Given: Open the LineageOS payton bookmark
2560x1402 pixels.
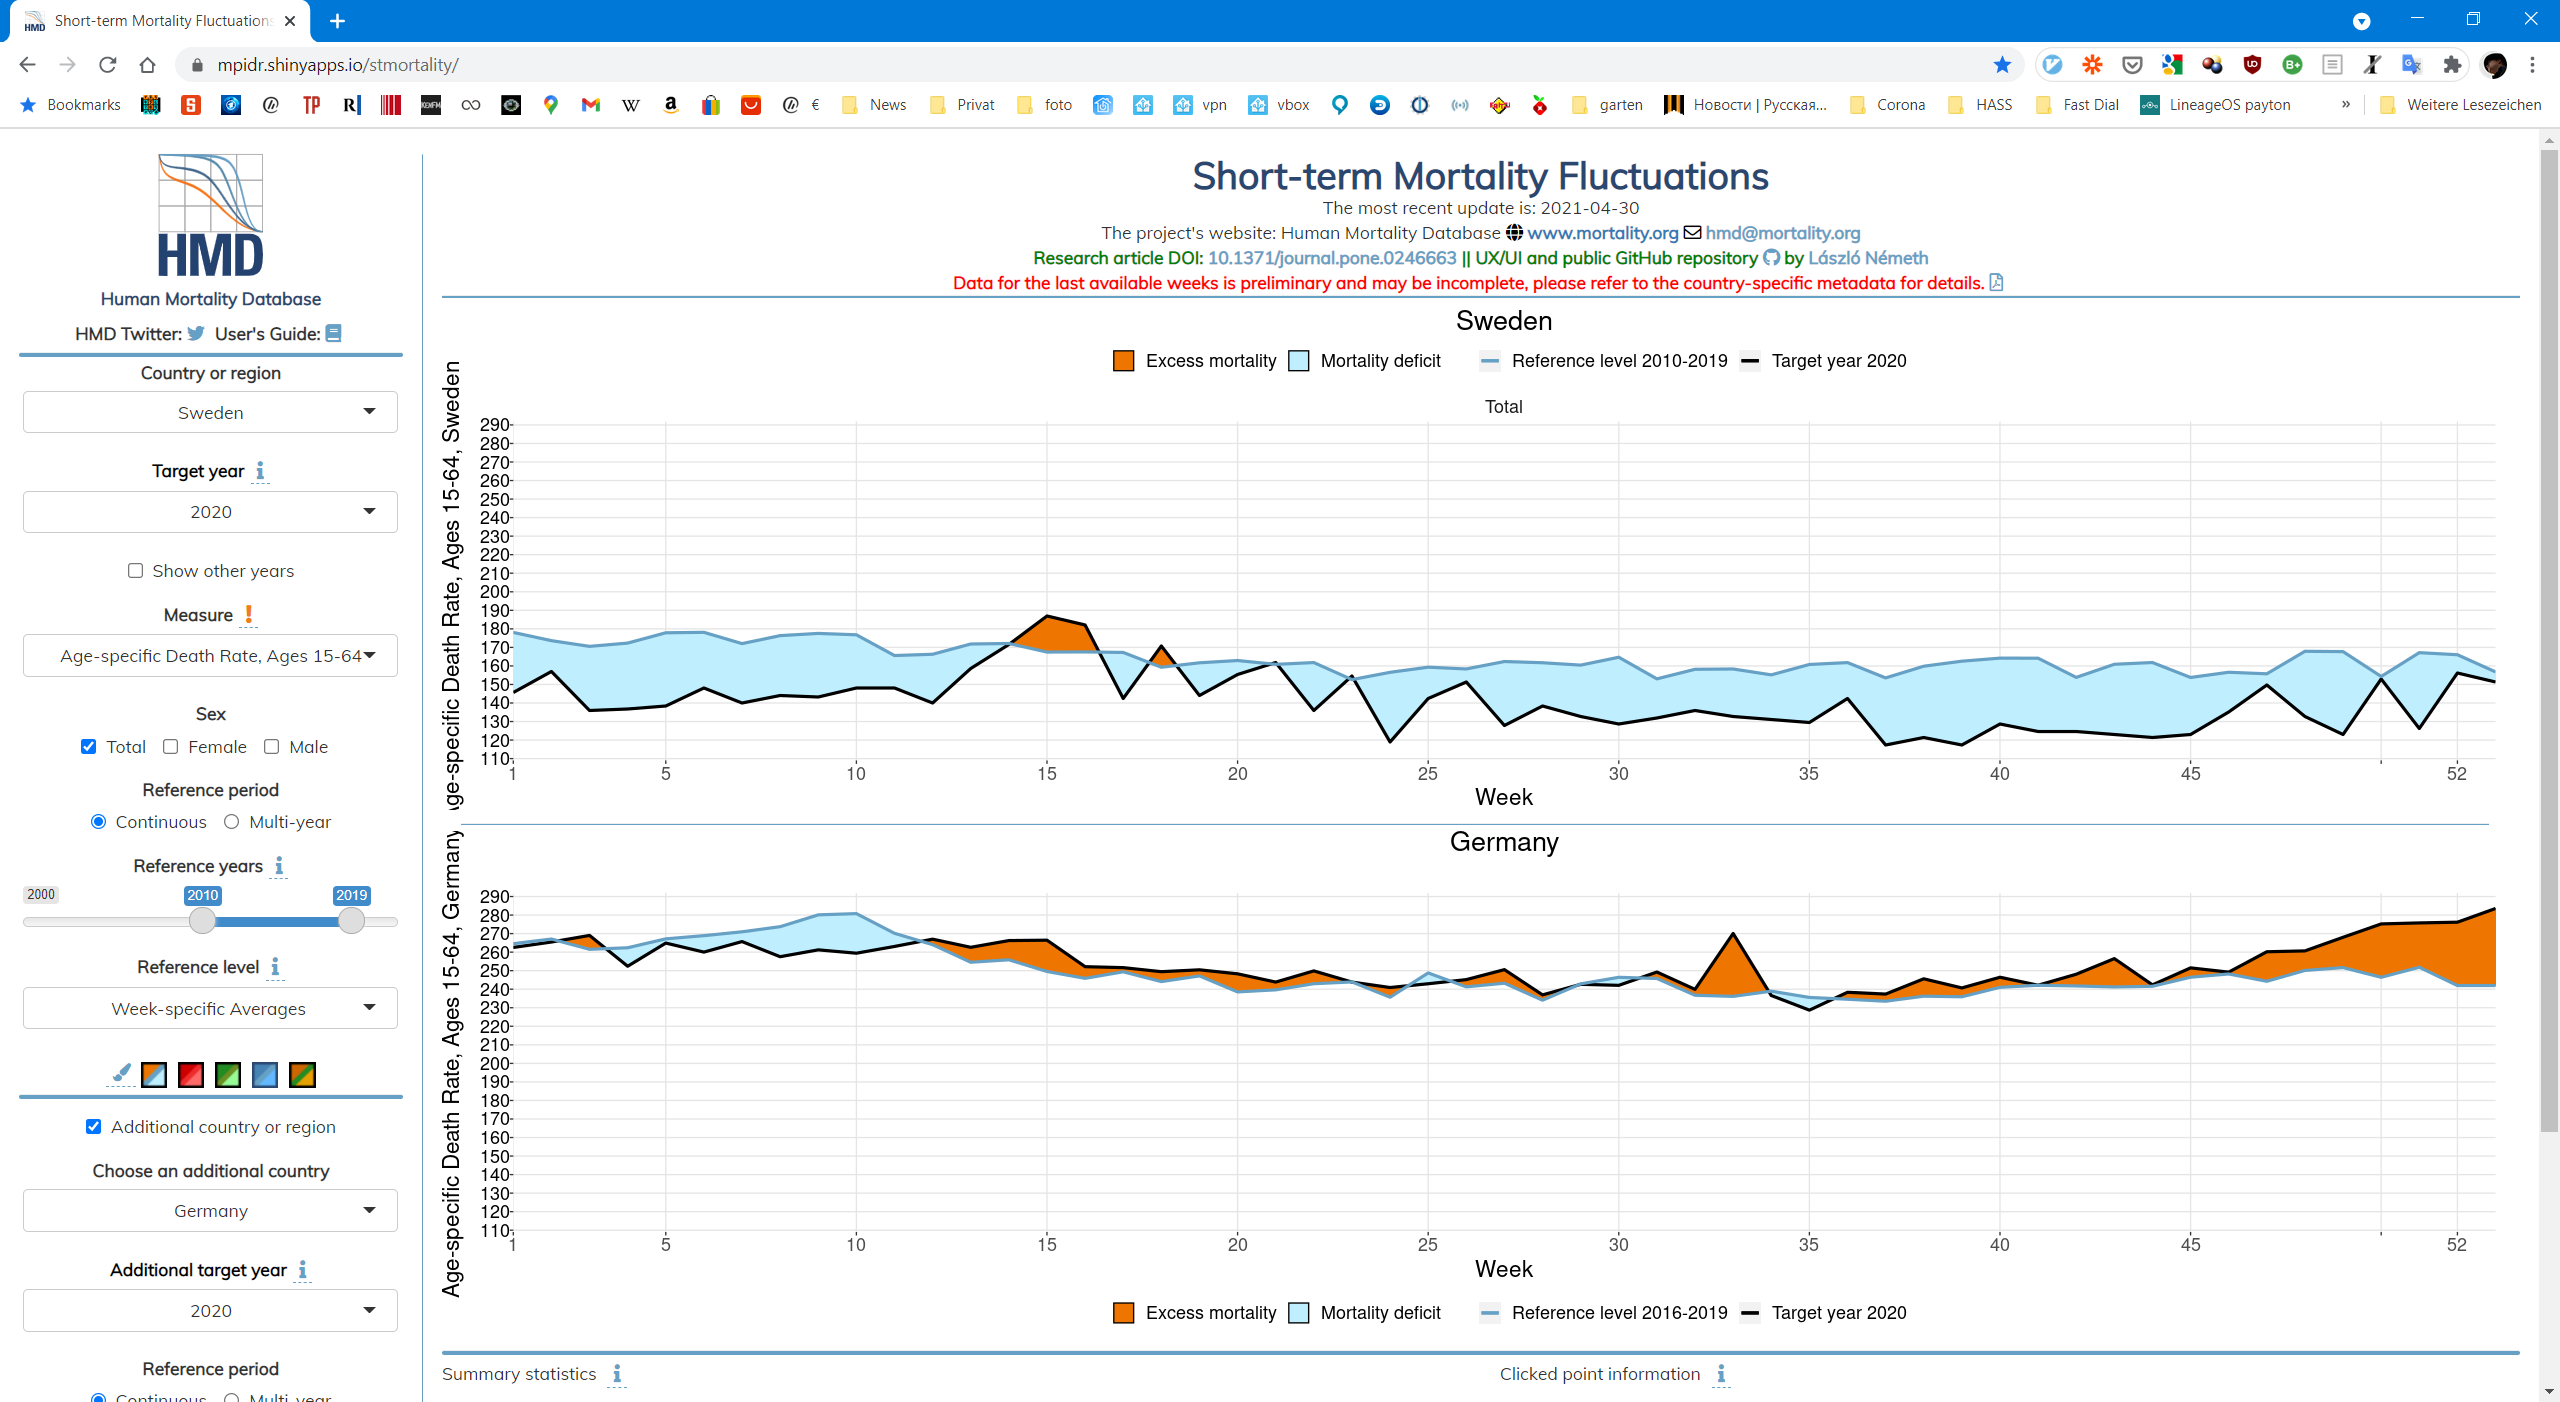Looking at the screenshot, I should (x=2216, y=105).
